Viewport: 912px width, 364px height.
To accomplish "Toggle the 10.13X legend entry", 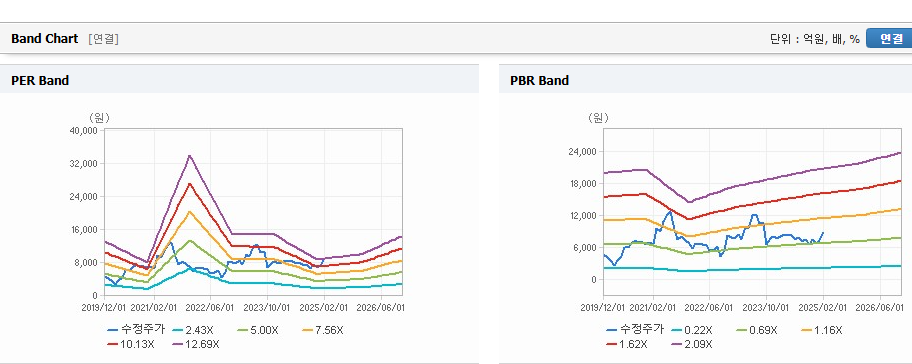I will click(x=131, y=344).
